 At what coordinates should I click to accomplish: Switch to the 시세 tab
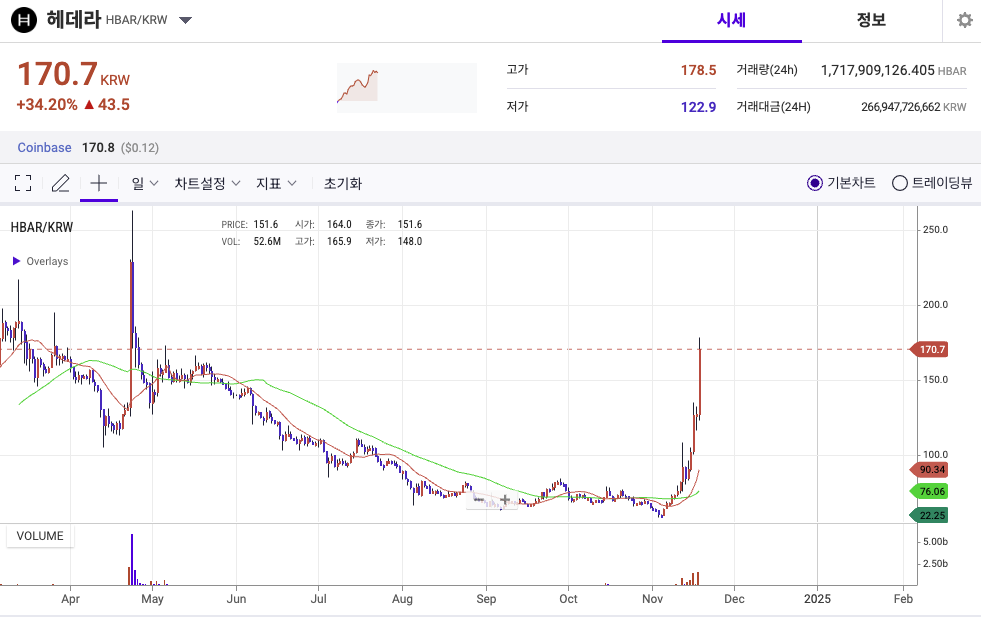click(731, 20)
